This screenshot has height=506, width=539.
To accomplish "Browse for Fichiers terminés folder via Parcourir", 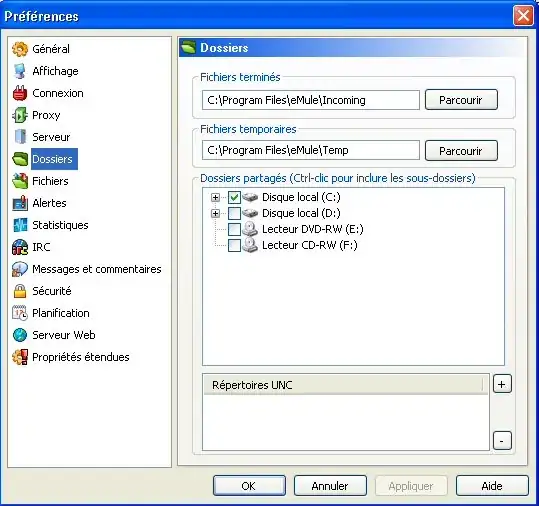I will [461, 100].
